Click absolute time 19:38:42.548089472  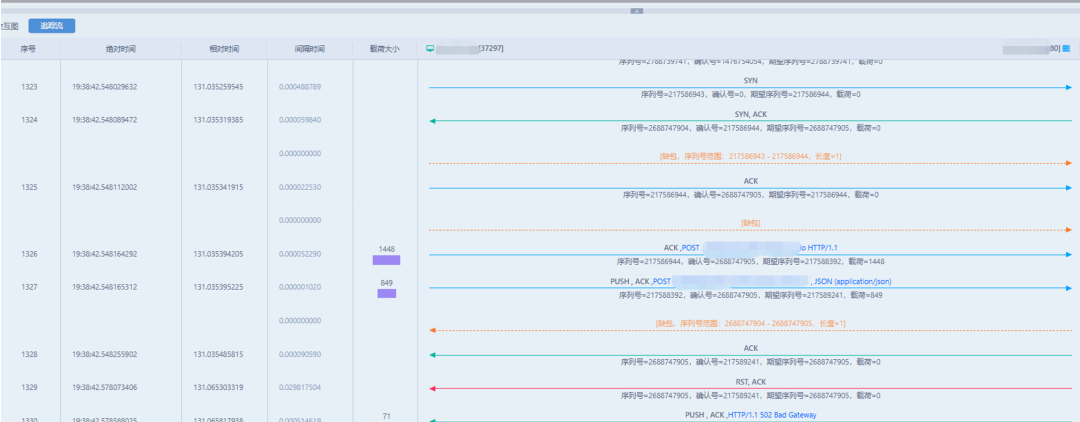coord(105,120)
